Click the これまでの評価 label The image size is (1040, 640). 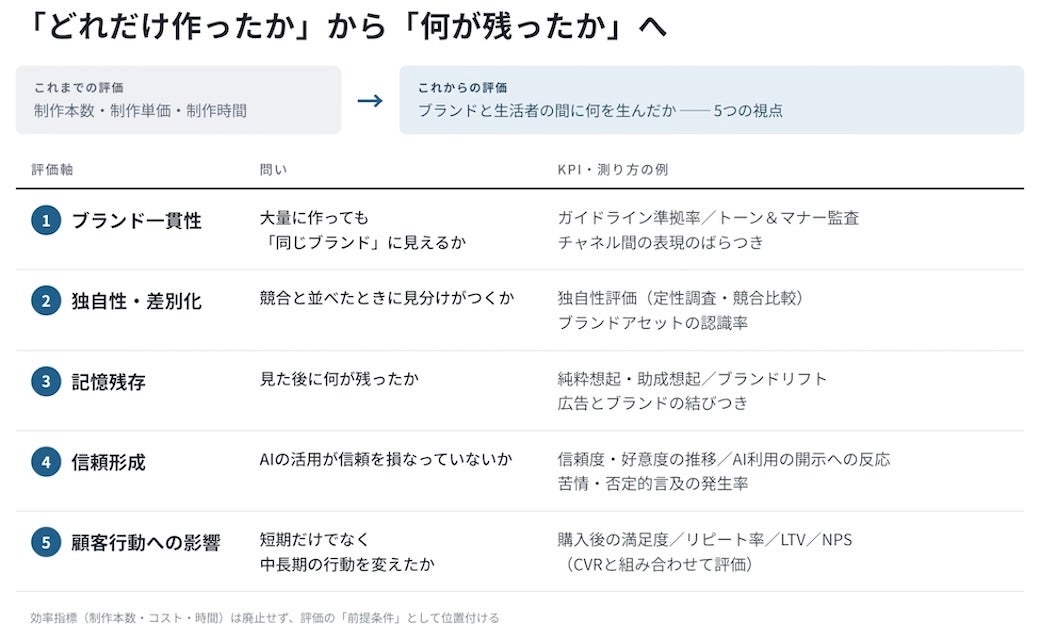[79, 88]
